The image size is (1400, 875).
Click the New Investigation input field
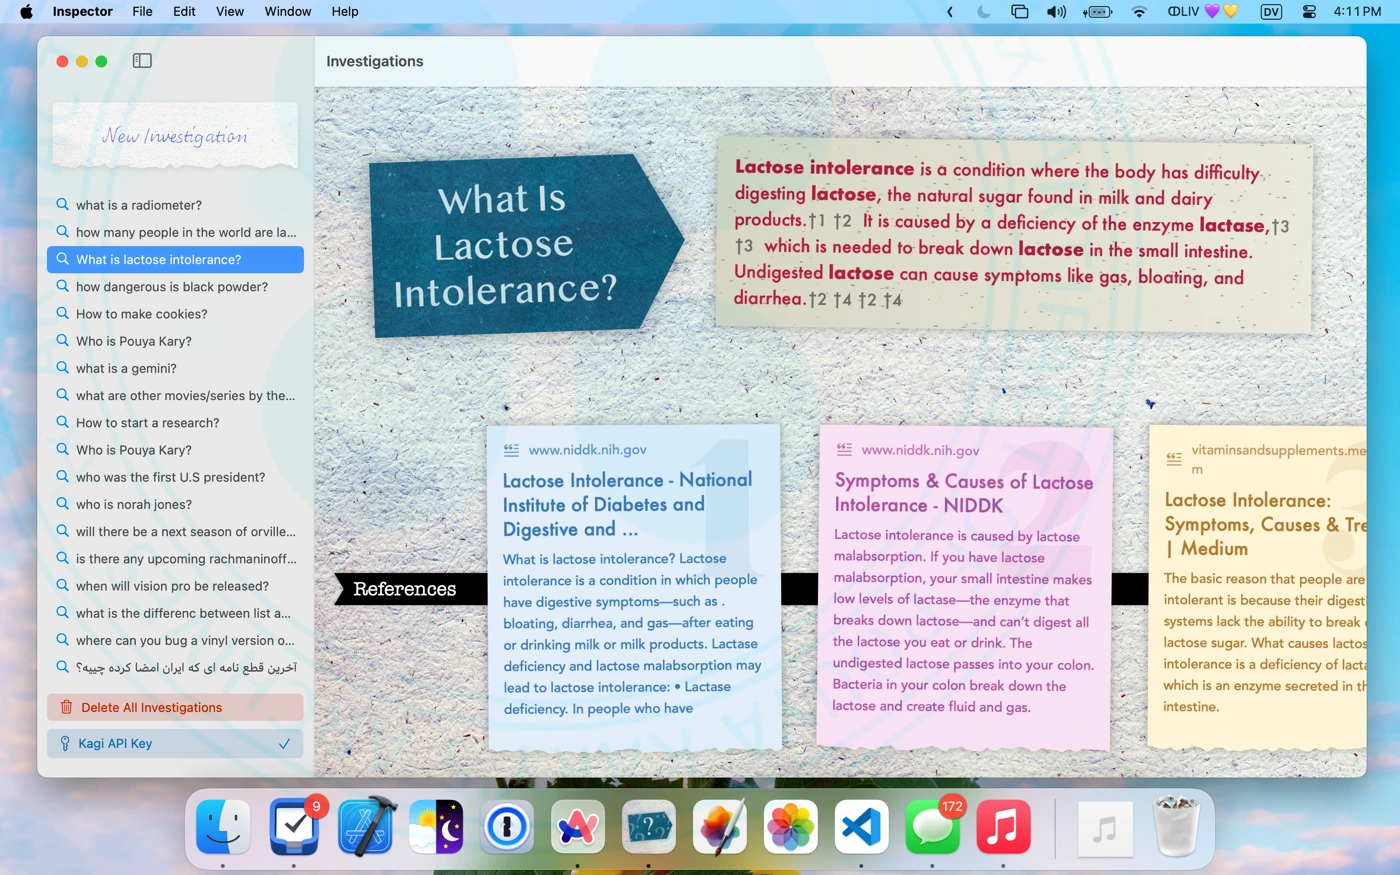[x=175, y=136]
